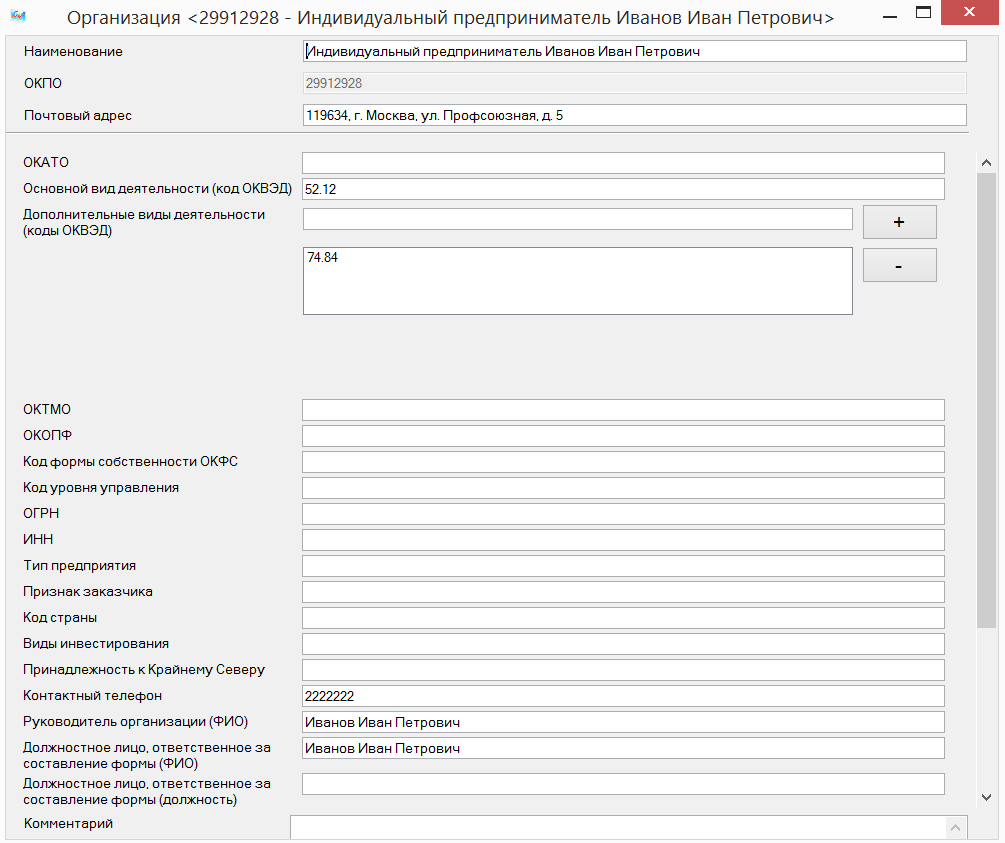Click the vertical scrollbar thumb of the form
Image resolution: width=1005 pixels, height=843 pixels.
[987, 400]
